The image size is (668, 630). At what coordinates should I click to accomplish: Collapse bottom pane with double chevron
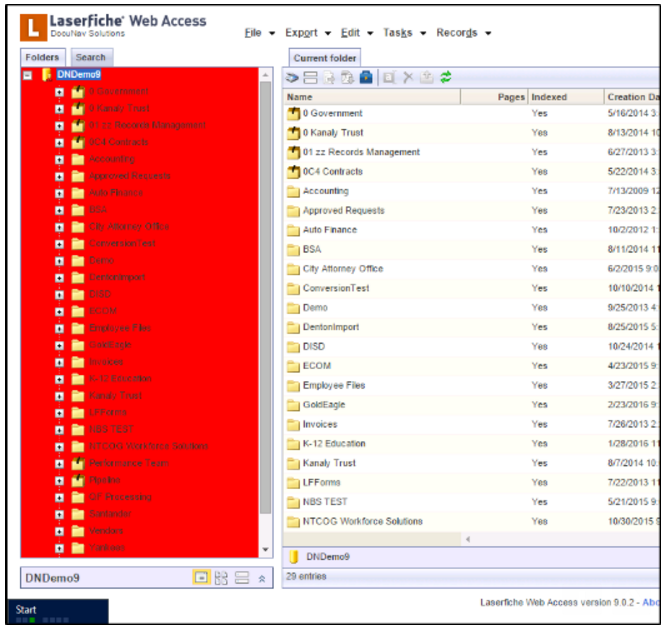(x=262, y=578)
